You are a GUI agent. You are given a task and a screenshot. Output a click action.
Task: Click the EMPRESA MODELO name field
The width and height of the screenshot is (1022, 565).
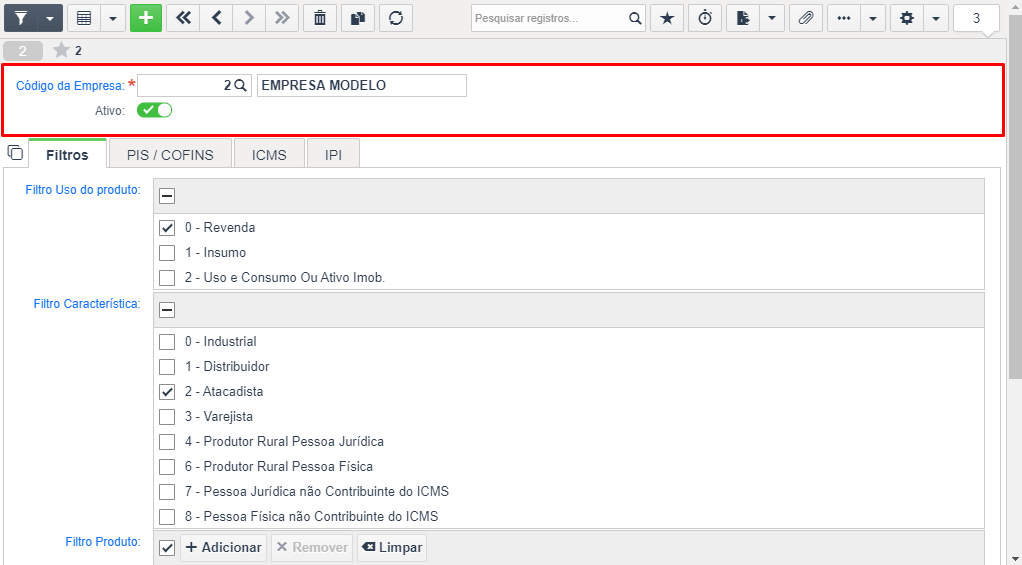tap(362, 85)
